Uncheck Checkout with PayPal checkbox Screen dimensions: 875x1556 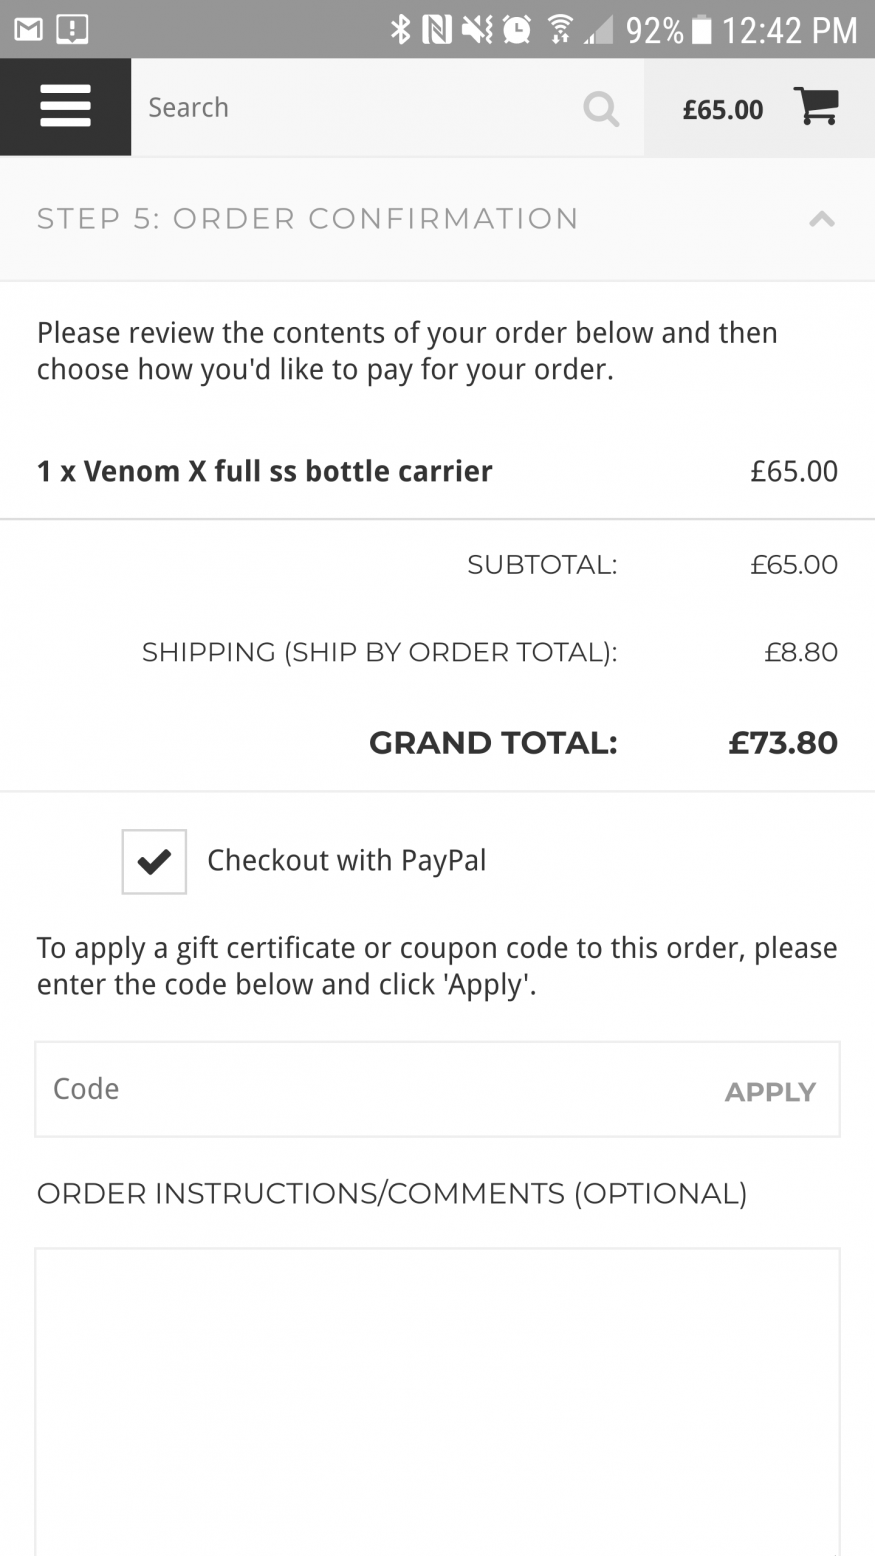click(x=154, y=861)
